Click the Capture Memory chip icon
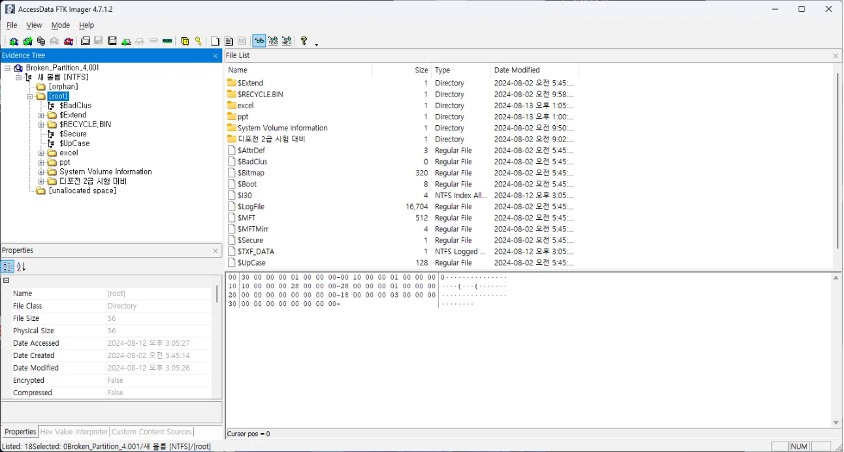Screen dimensions: 844x452 (167, 41)
